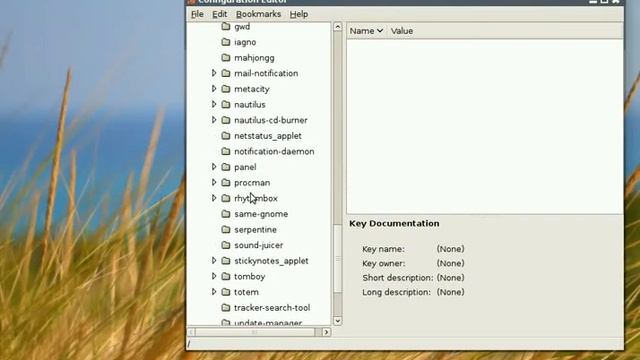The height and width of the screenshot is (360, 640).
Task: Click the procman folder icon
Action: (x=226, y=182)
